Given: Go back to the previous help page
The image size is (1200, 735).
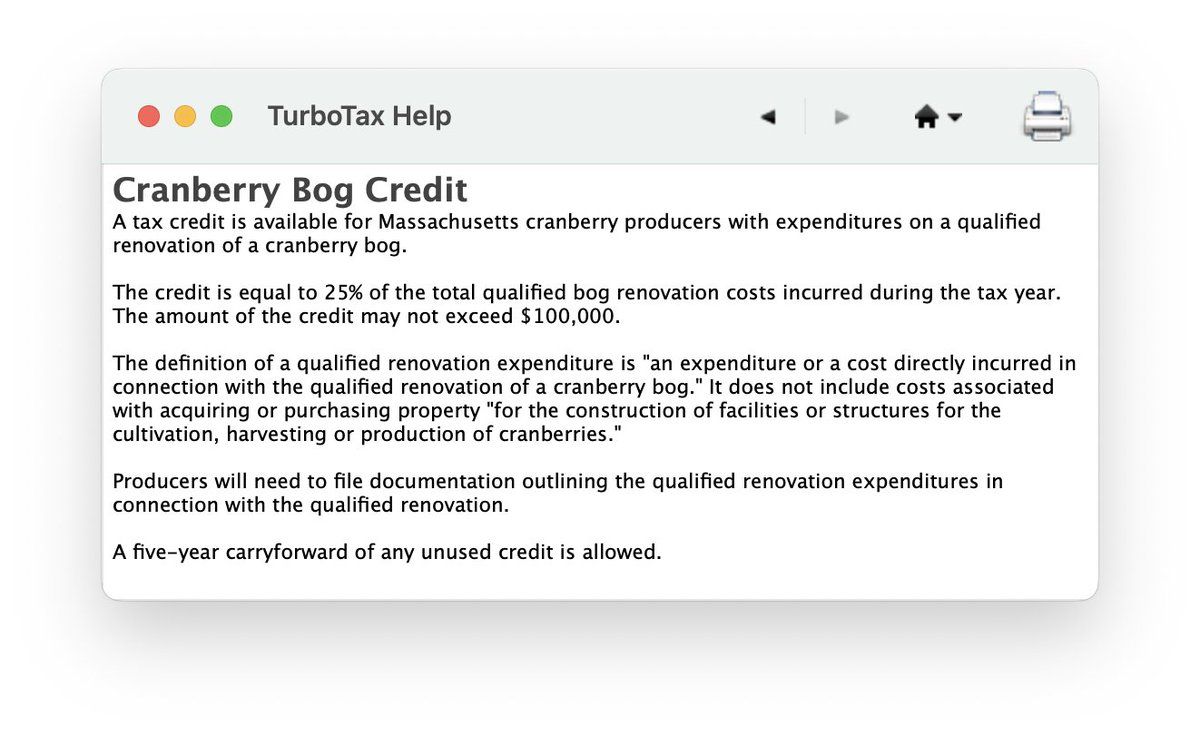Looking at the screenshot, I should pos(768,117).
